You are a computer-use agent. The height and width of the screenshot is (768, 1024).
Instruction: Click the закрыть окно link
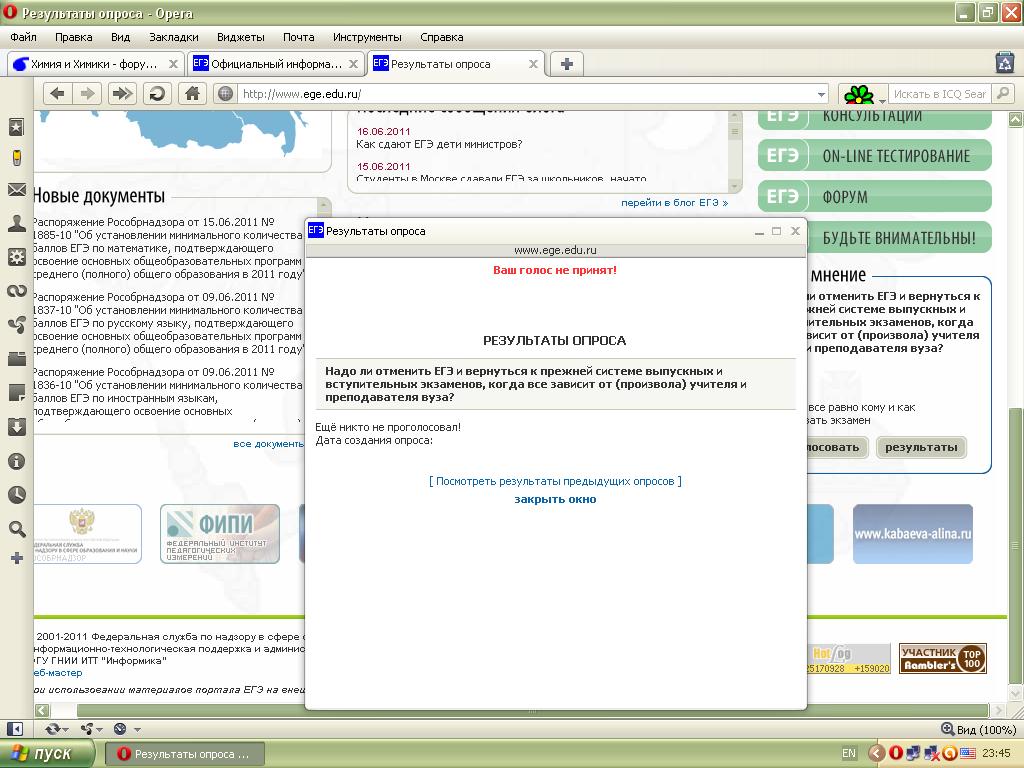click(x=555, y=499)
